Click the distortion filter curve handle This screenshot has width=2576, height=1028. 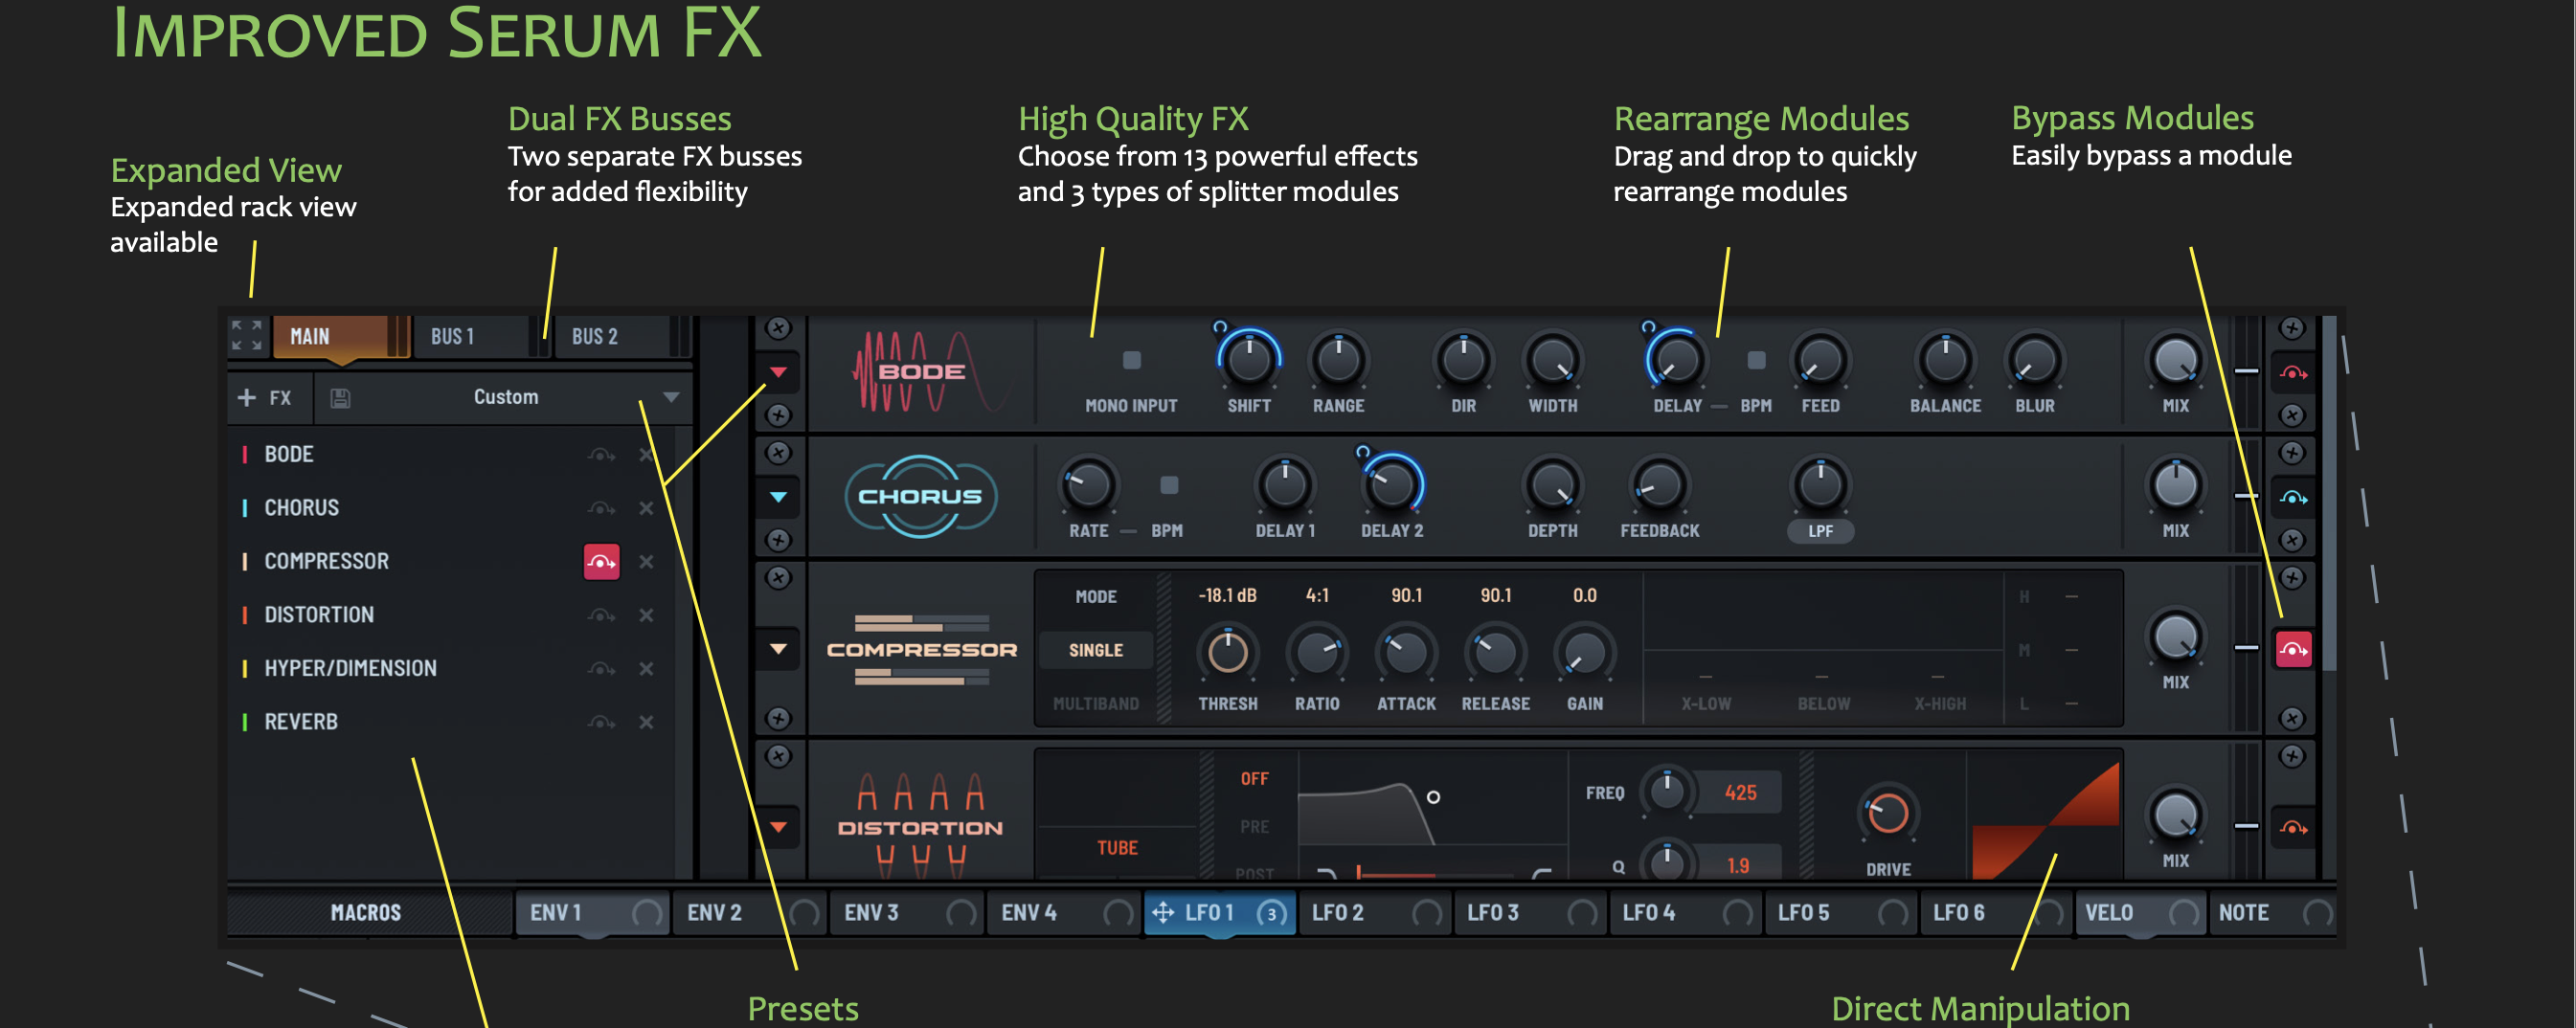click(1433, 797)
